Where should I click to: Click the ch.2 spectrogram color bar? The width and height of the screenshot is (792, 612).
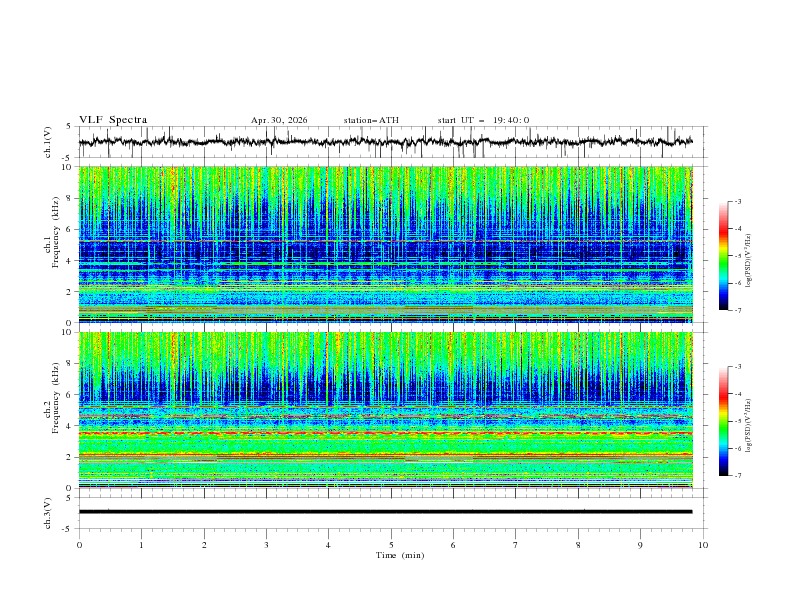[x=723, y=421]
